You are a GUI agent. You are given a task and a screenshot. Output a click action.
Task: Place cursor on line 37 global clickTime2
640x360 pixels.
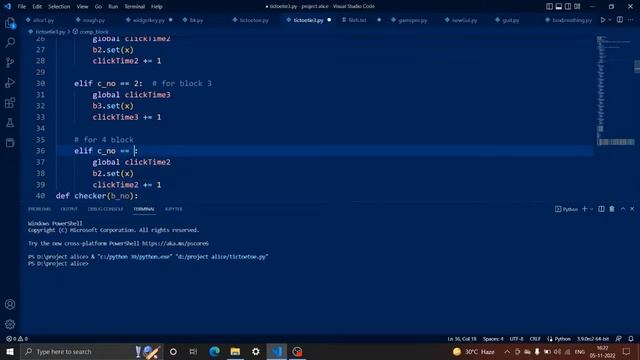pos(131,162)
